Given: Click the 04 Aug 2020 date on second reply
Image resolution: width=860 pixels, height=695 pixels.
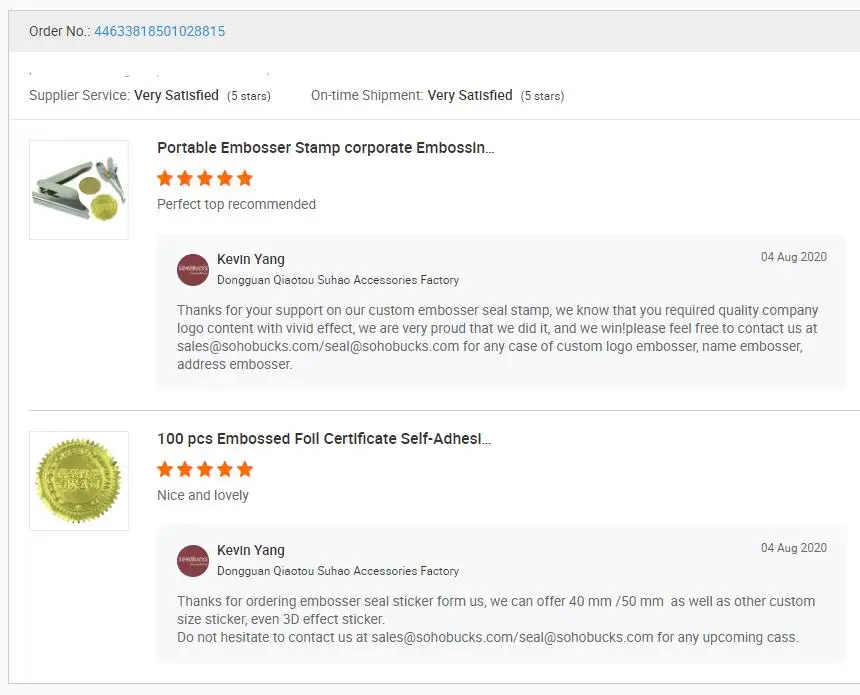Looking at the screenshot, I should 794,548.
